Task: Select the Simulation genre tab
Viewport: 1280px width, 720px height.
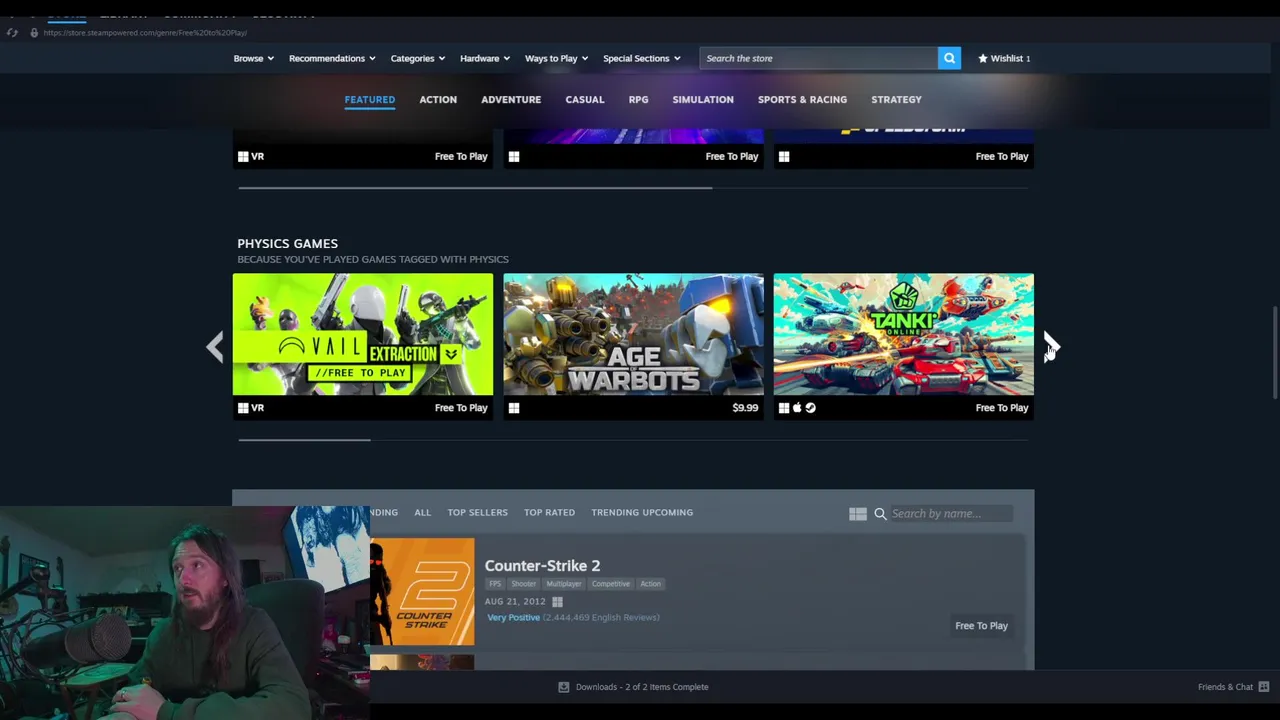Action: 703,99
